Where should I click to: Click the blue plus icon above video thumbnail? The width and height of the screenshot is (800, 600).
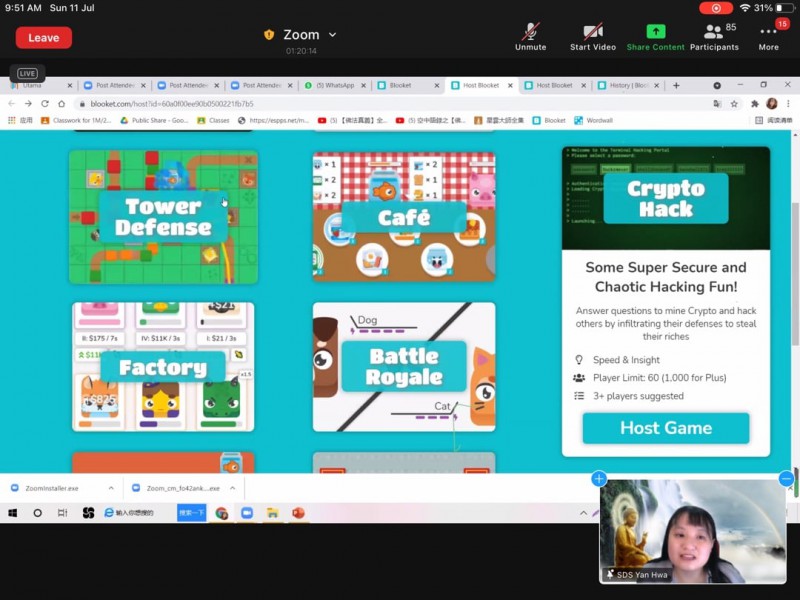(x=599, y=479)
